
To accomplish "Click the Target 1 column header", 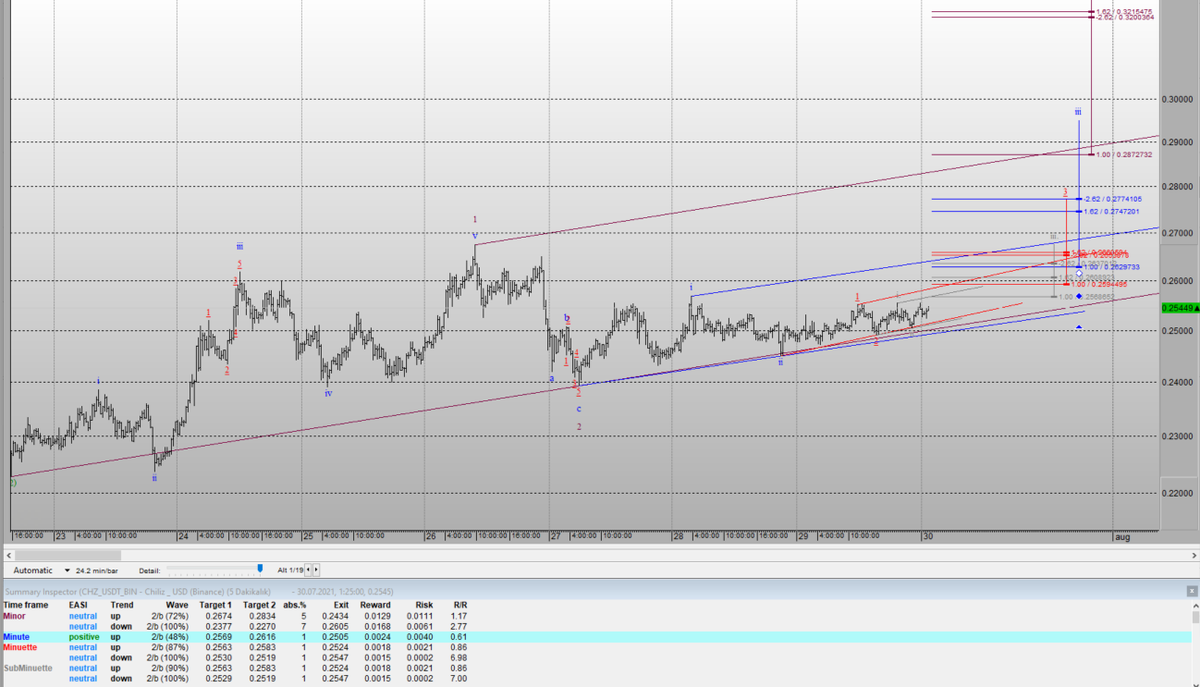I will 215,605.
